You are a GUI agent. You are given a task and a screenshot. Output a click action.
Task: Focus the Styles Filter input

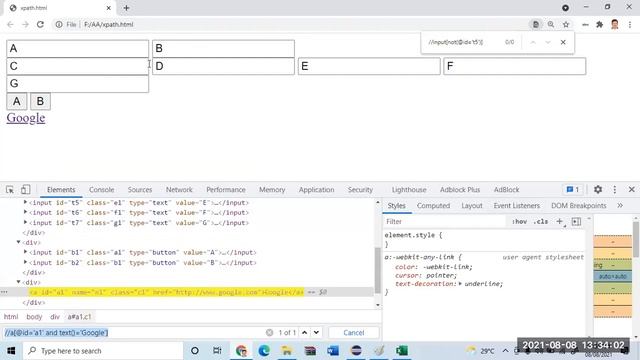pos(445,221)
